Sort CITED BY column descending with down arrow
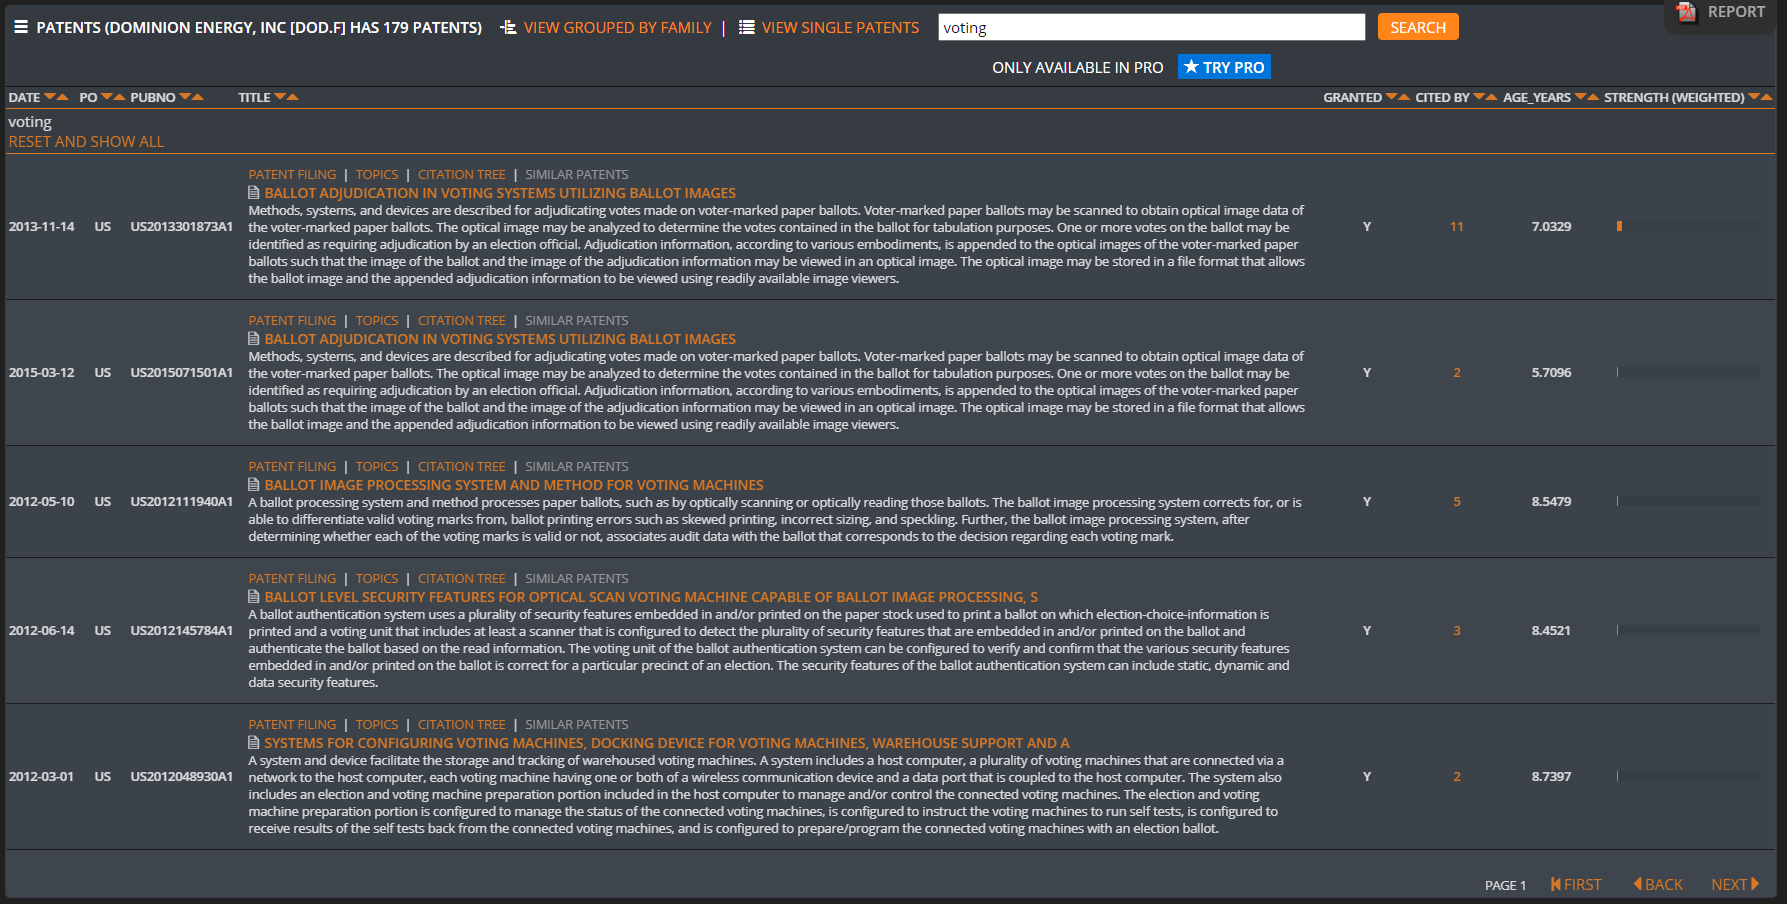The width and height of the screenshot is (1787, 904). [1479, 97]
